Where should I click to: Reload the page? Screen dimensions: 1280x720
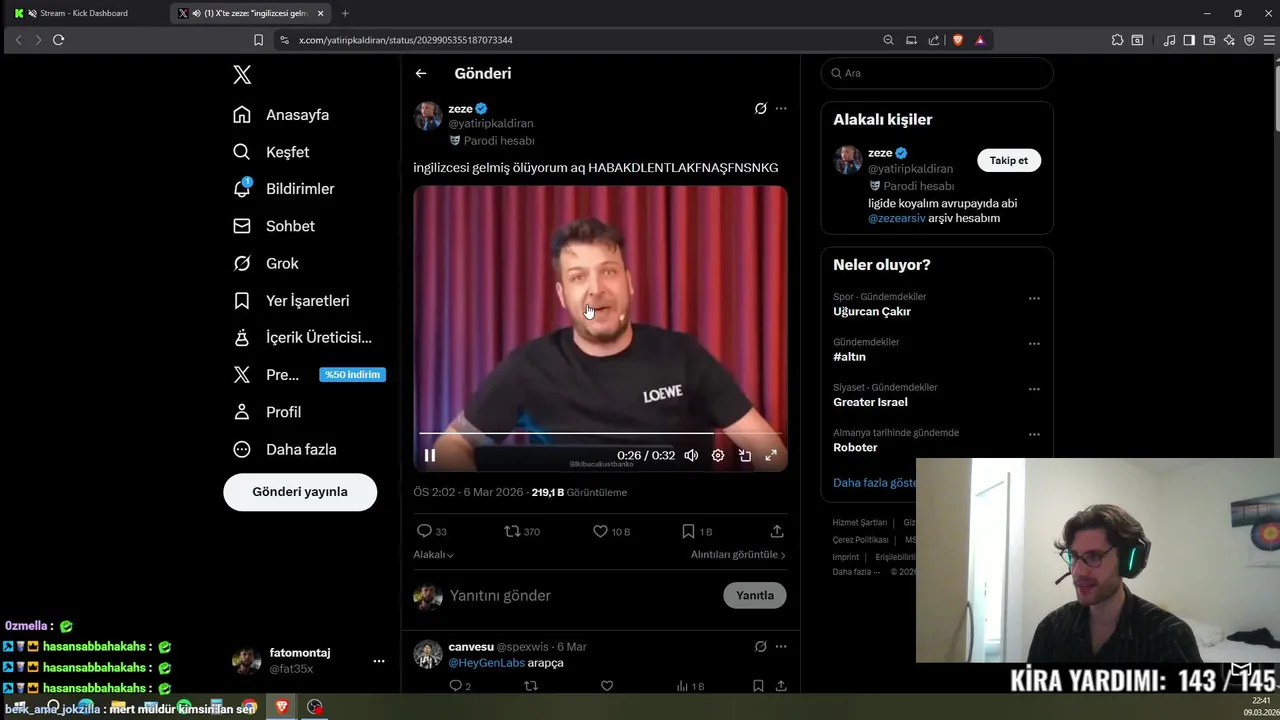pos(58,40)
